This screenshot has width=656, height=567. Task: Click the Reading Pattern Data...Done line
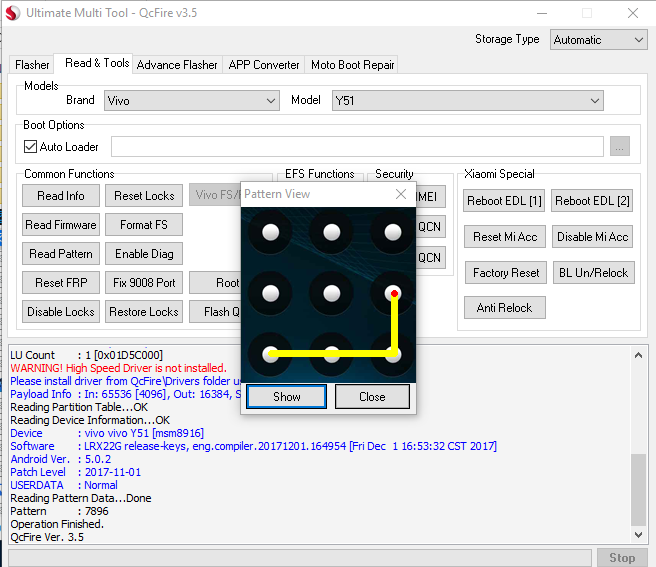click(x=81, y=498)
